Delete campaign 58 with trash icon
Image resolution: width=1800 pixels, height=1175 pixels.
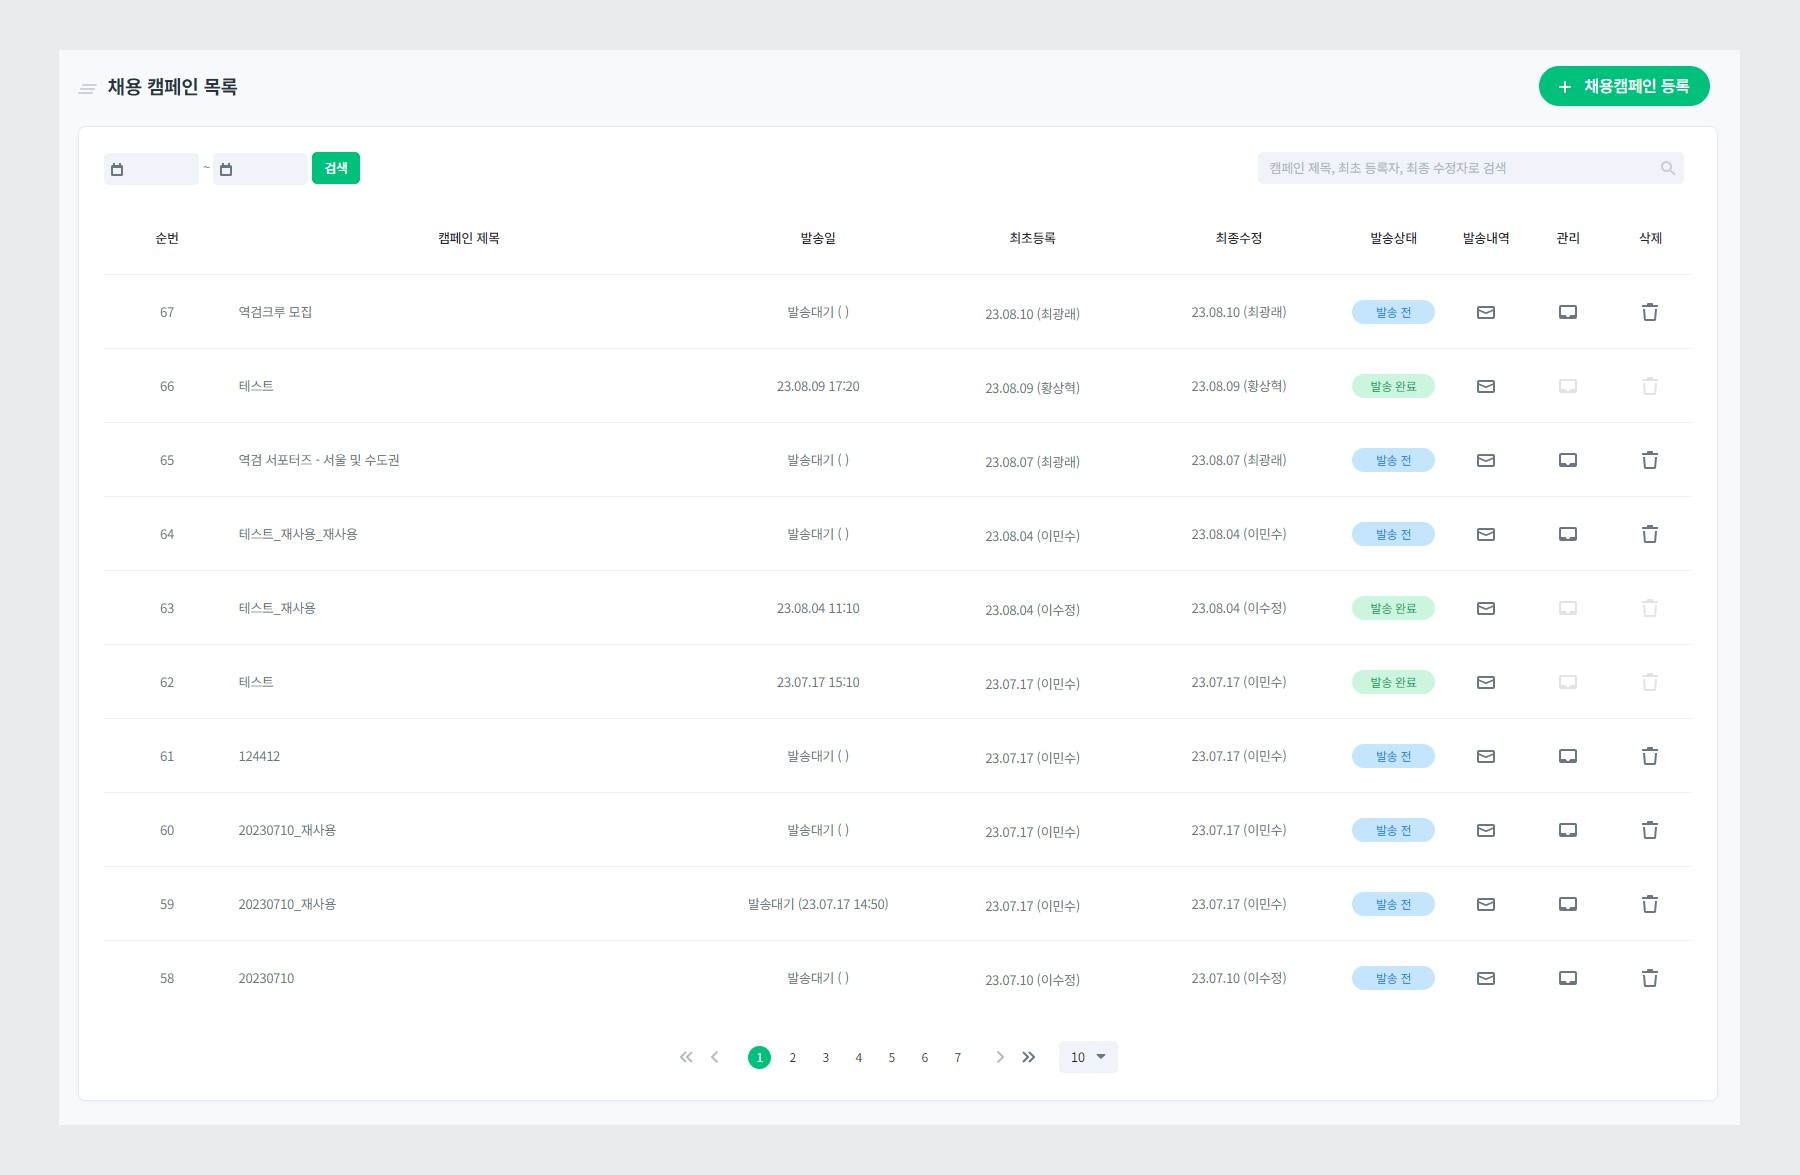1650,978
